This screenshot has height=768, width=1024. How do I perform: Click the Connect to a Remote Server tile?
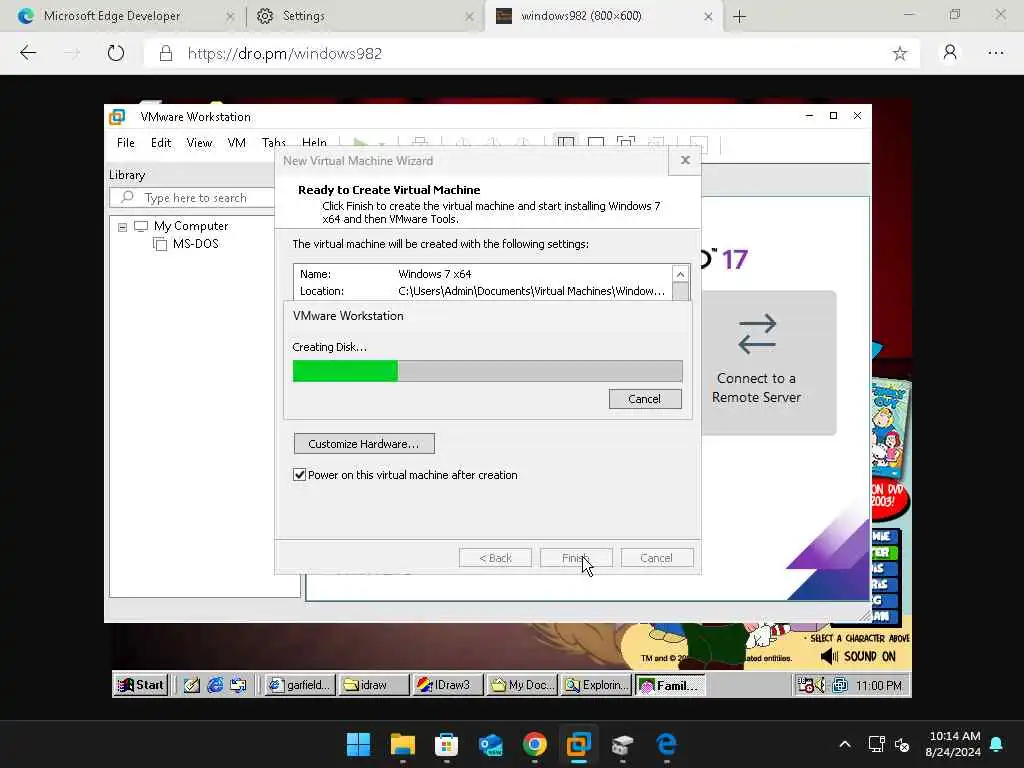point(768,363)
